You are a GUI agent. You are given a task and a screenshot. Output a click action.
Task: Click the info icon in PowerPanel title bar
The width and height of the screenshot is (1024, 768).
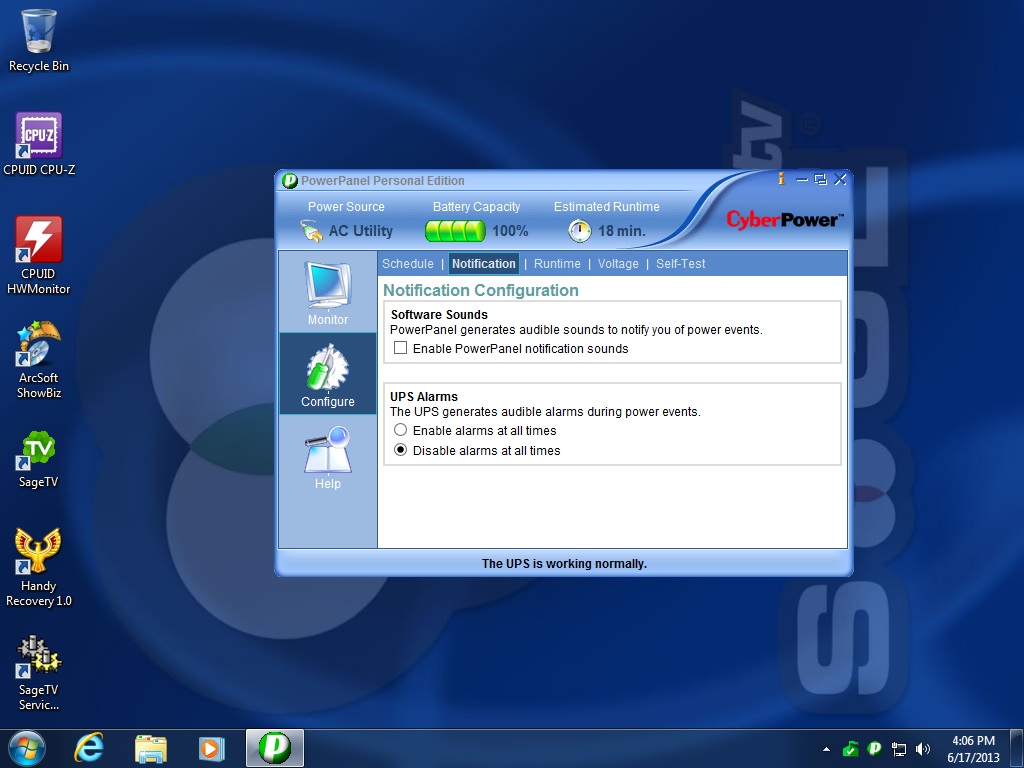tap(780, 178)
